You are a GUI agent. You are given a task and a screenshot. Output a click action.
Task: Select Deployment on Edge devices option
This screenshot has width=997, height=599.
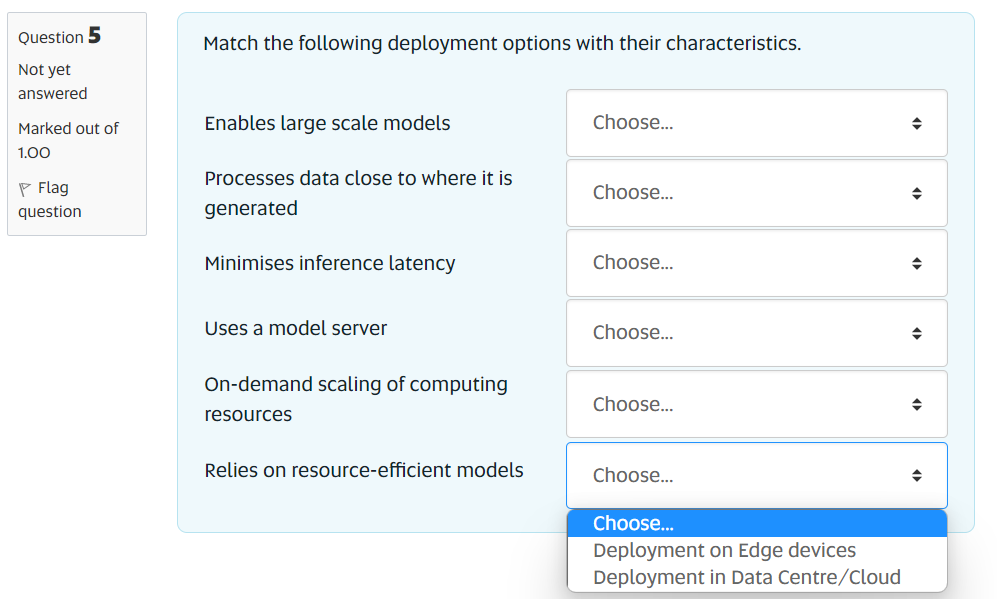point(724,551)
